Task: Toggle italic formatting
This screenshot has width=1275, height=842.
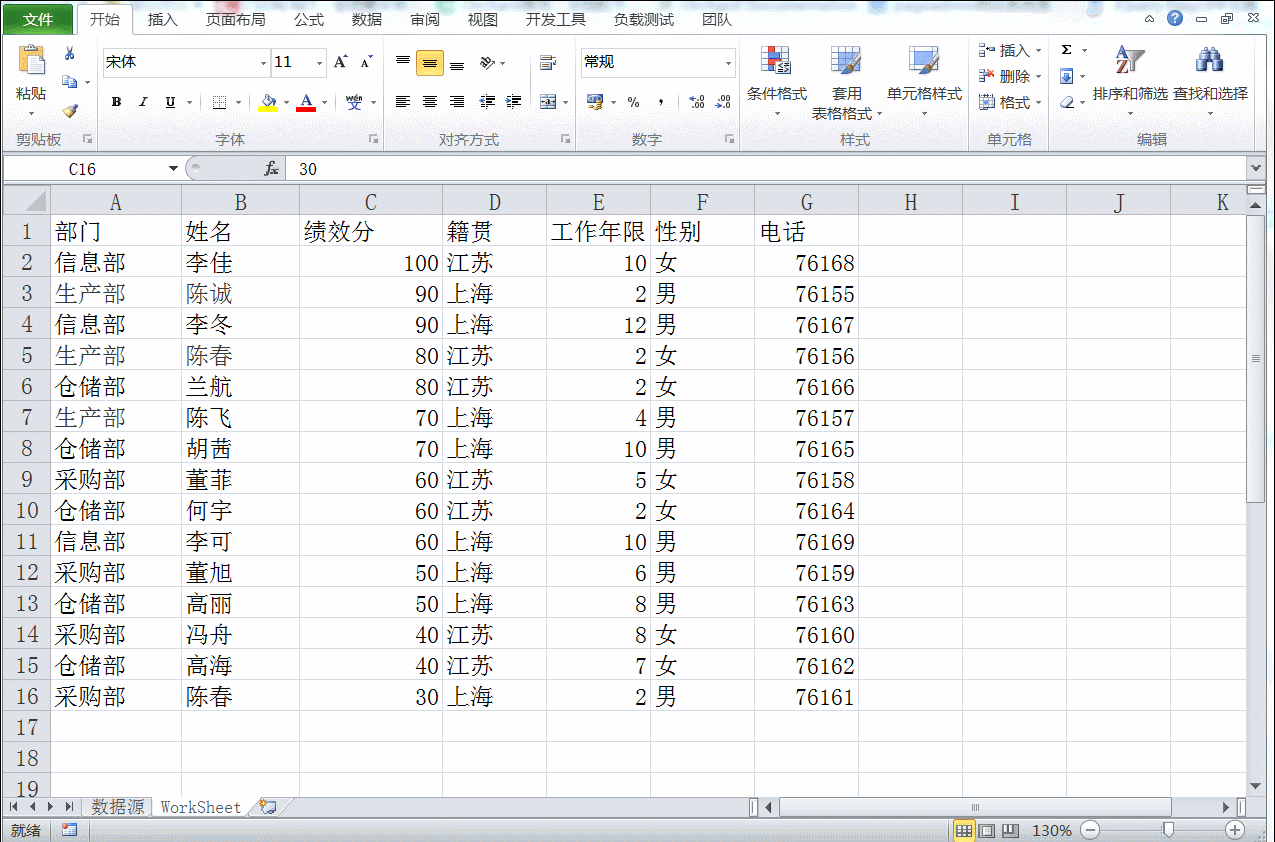Action: coord(143,102)
